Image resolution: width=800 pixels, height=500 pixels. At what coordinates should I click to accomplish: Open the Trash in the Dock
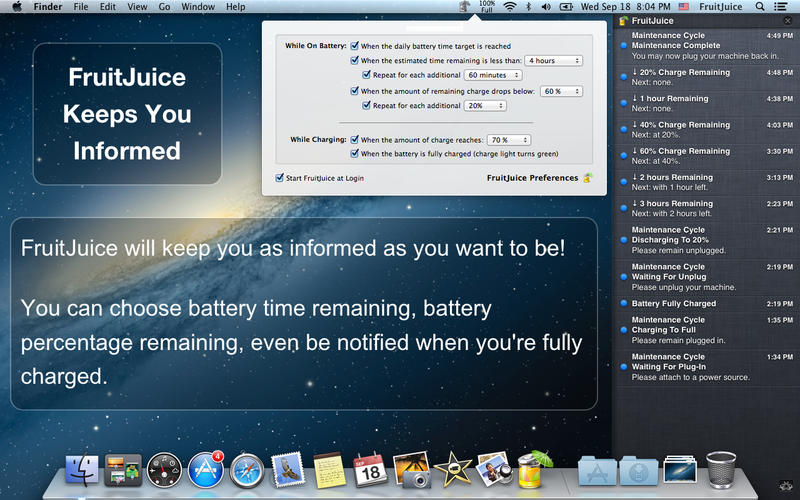coord(721,470)
